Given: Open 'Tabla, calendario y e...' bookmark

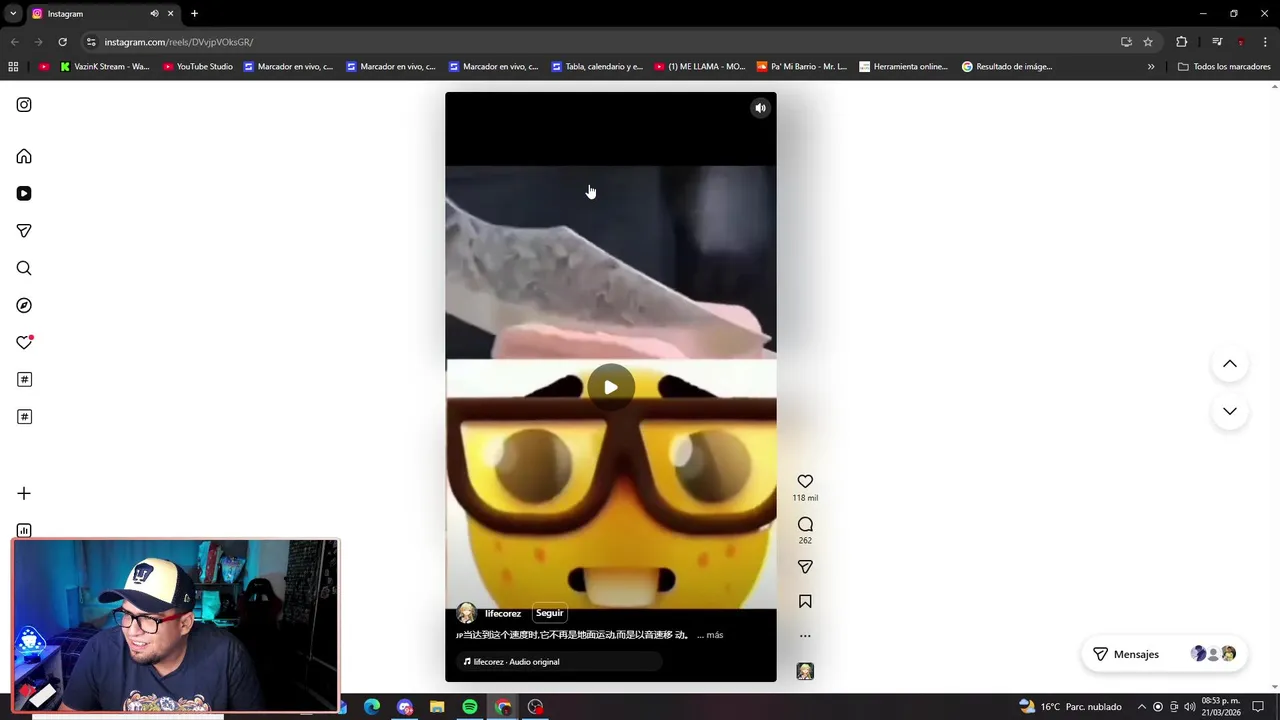Looking at the screenshot, I should [x=597, y=67].
